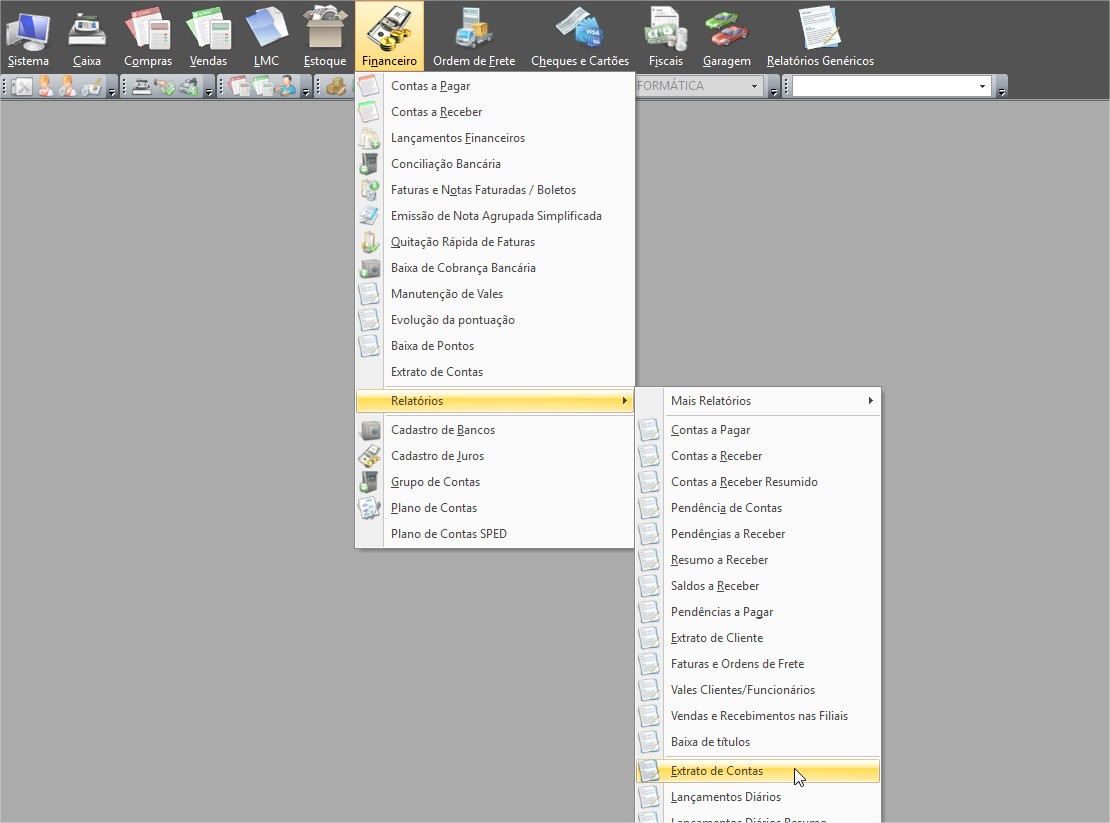This screenshot has height=823, width=1110.
Task: Click the cash register toolbar icon
Action: 142,86
